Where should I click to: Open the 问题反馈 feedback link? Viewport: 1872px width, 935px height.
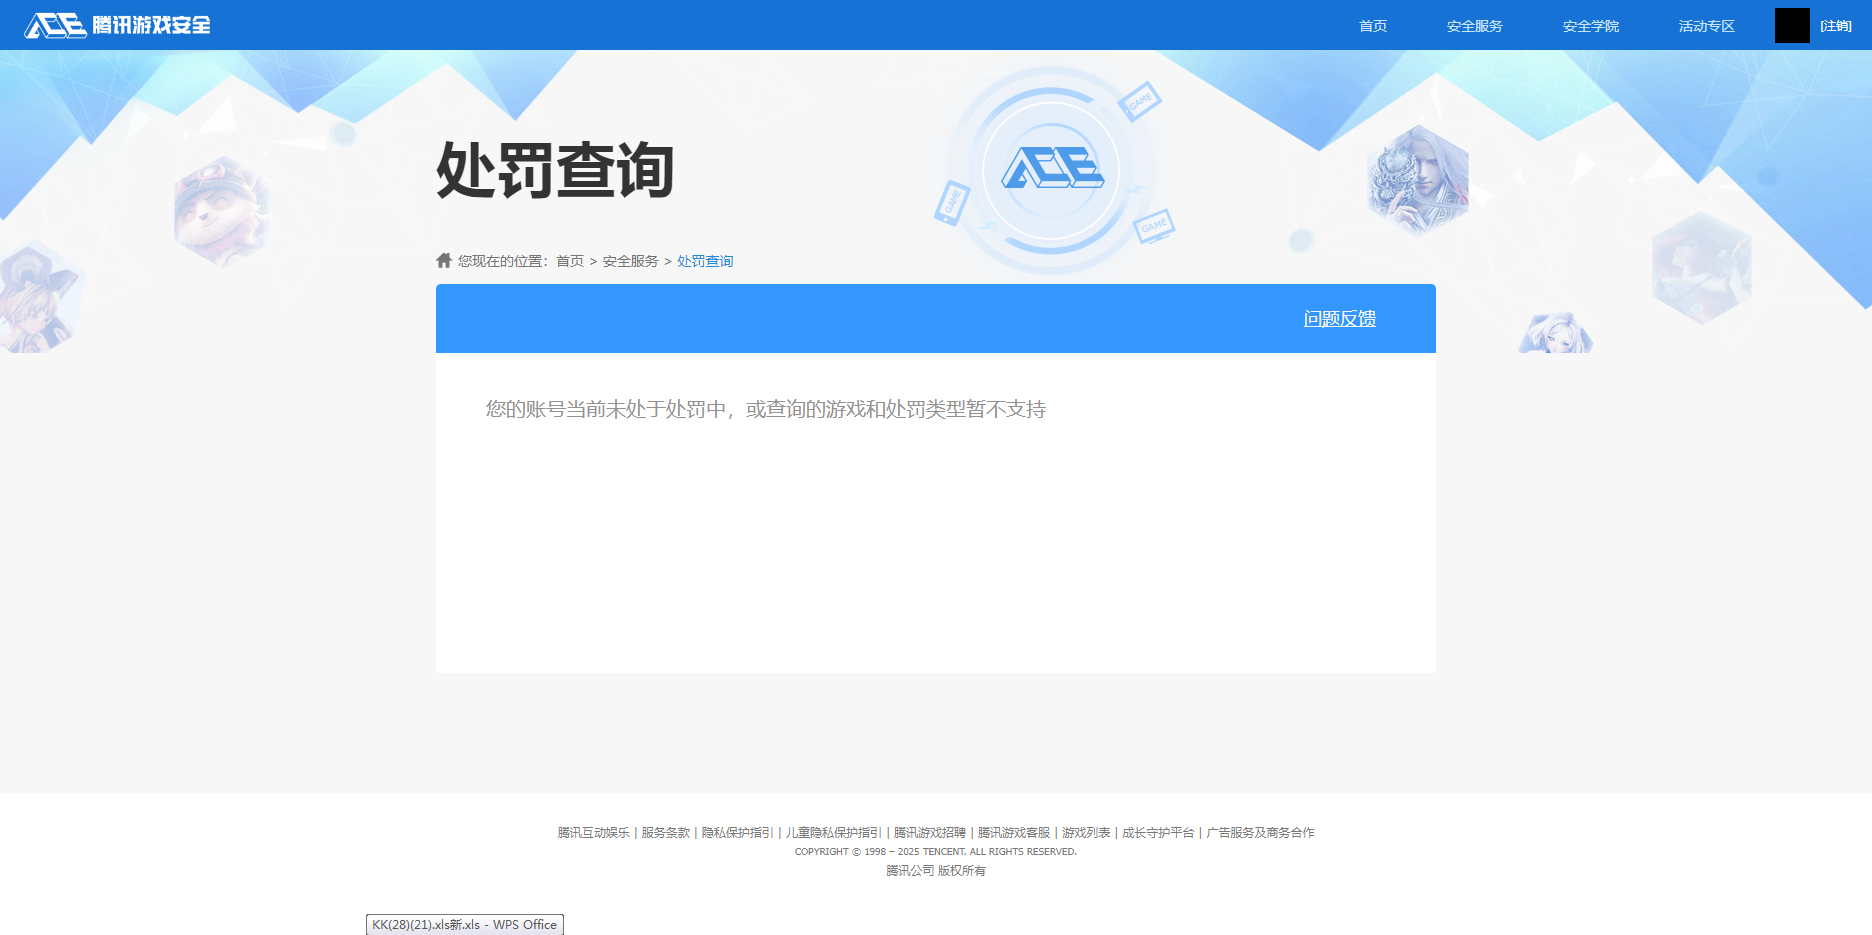tap(1340, 318)
